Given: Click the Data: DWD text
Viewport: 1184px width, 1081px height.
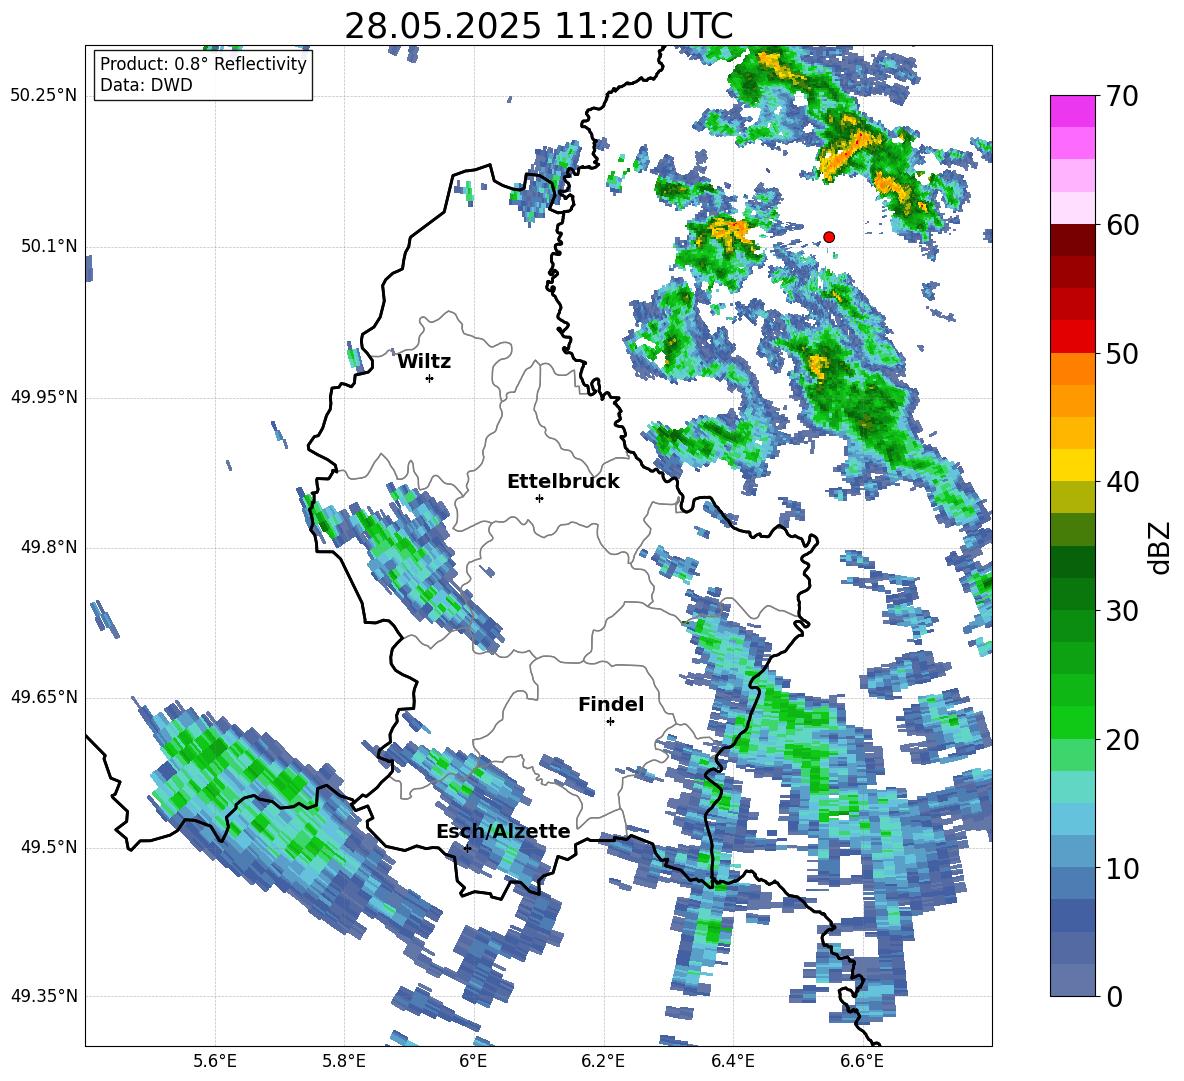Looking at the screenshot, I should coord(146,85).
